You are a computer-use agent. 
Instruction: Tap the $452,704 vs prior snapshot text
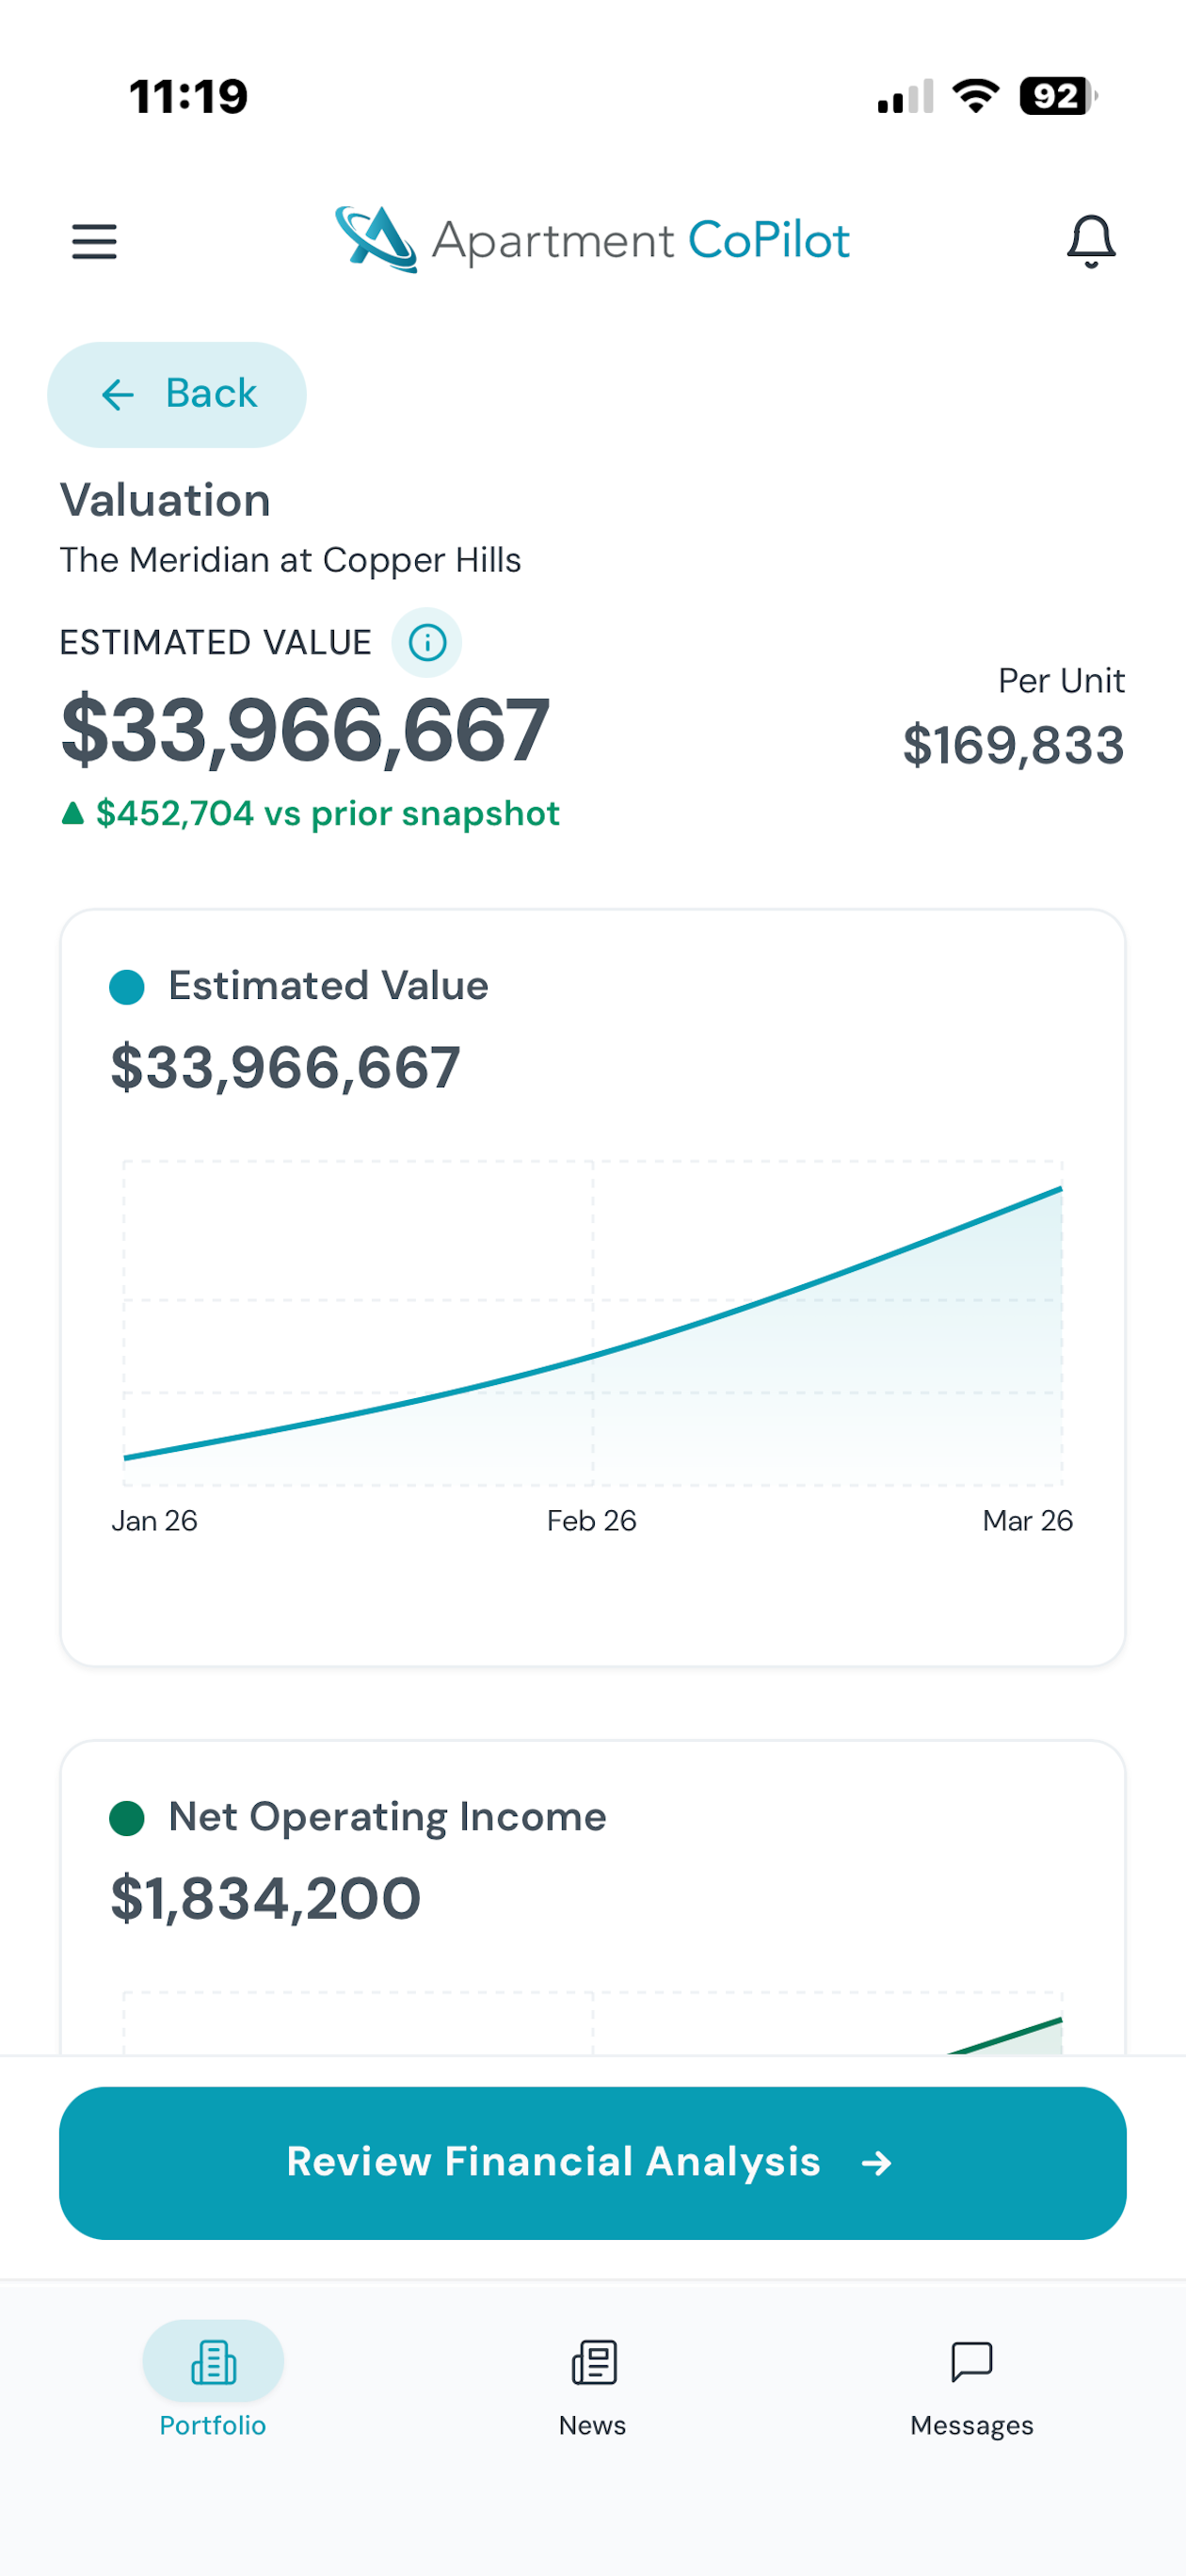(327, 813)
